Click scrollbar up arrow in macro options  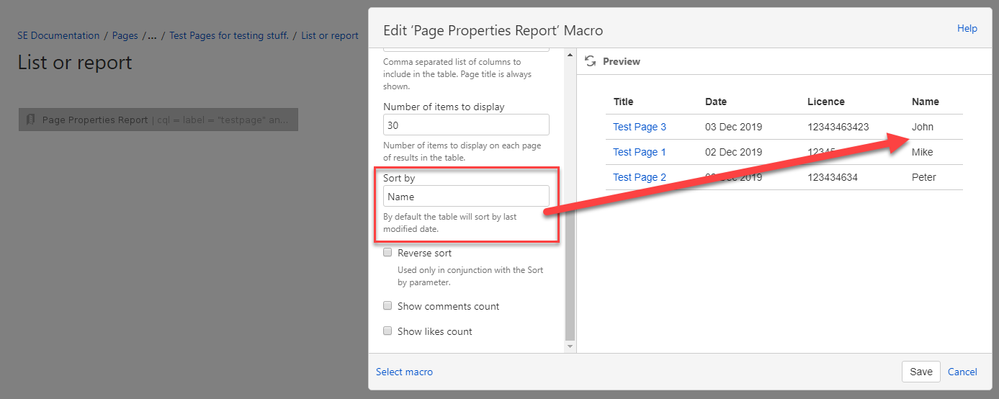tap(570, 55)
